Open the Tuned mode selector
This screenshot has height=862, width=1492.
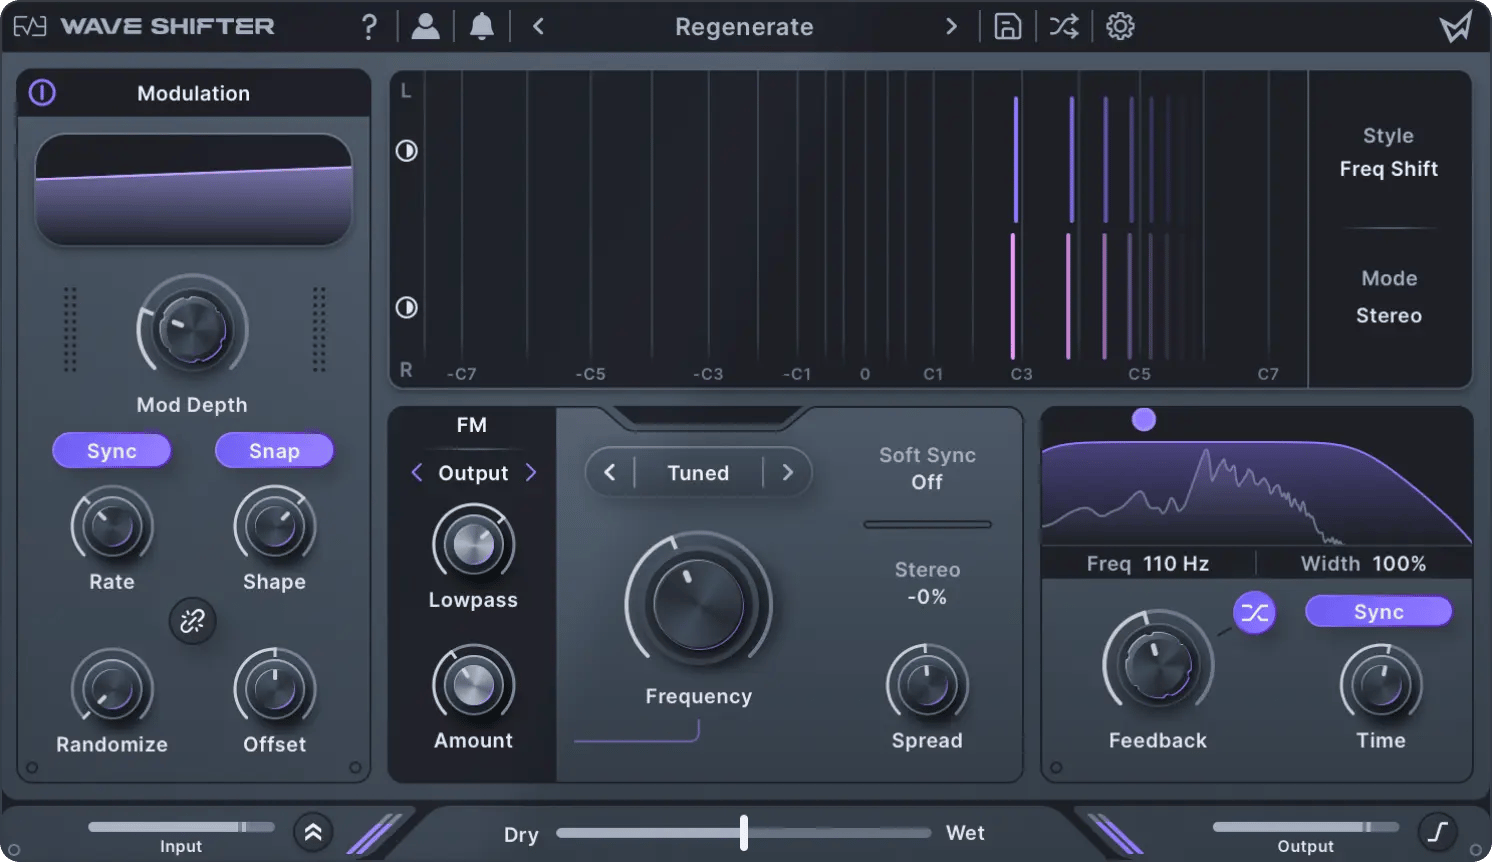[x=698, y=472]
